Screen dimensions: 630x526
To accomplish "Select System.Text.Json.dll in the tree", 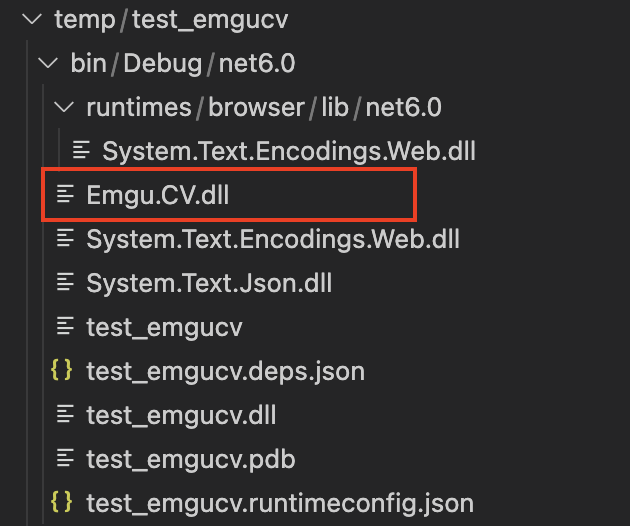I will point(209,283).
